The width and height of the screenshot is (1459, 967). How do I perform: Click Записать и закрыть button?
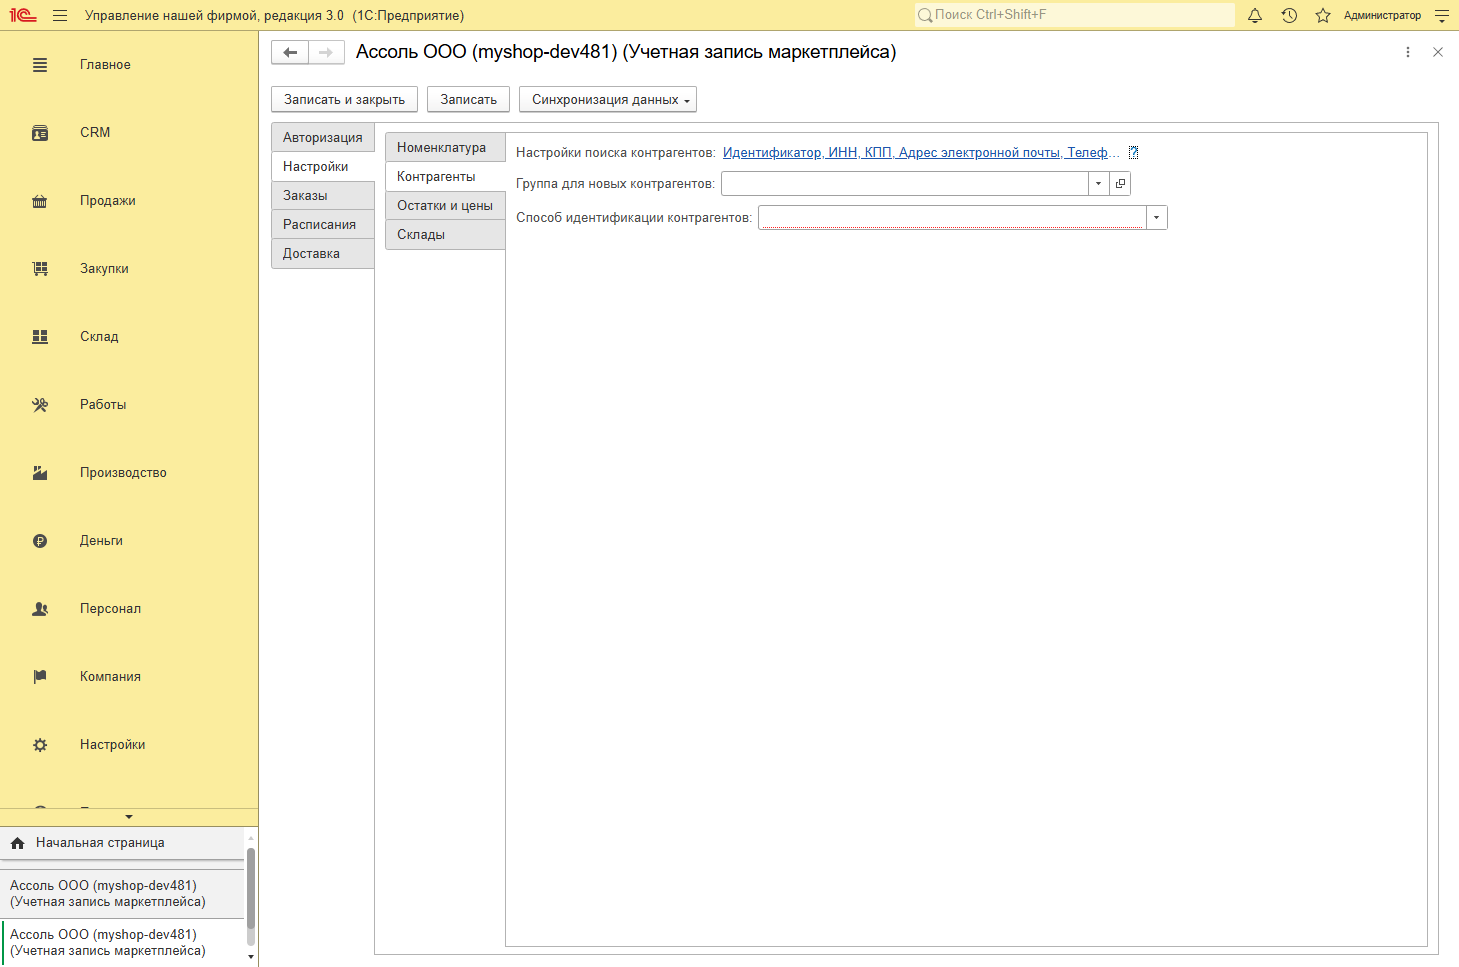[345, 100]
